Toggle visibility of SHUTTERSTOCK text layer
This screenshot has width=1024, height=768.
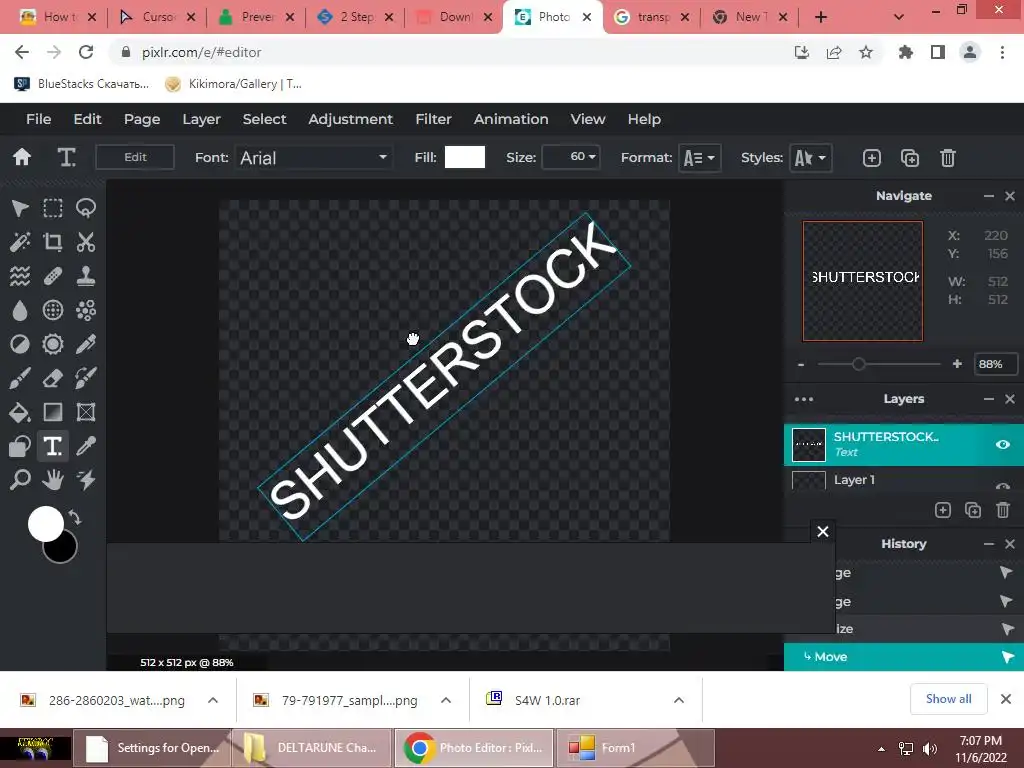pyautogui.click(x=1002, y=445)
